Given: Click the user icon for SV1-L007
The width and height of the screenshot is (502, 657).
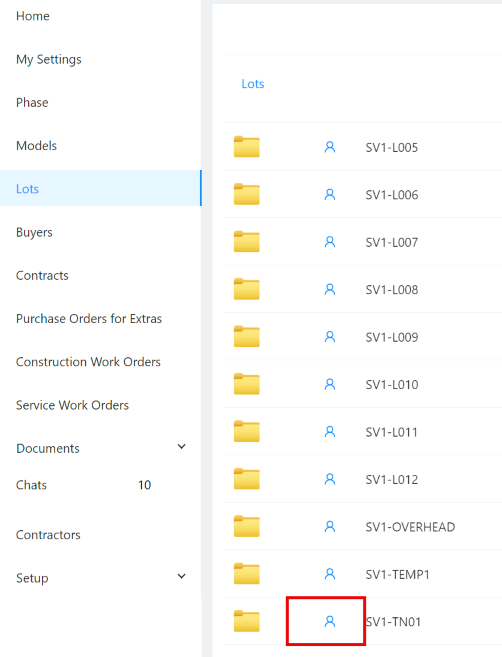Looking at the screenshot, I should pos(330,242).
